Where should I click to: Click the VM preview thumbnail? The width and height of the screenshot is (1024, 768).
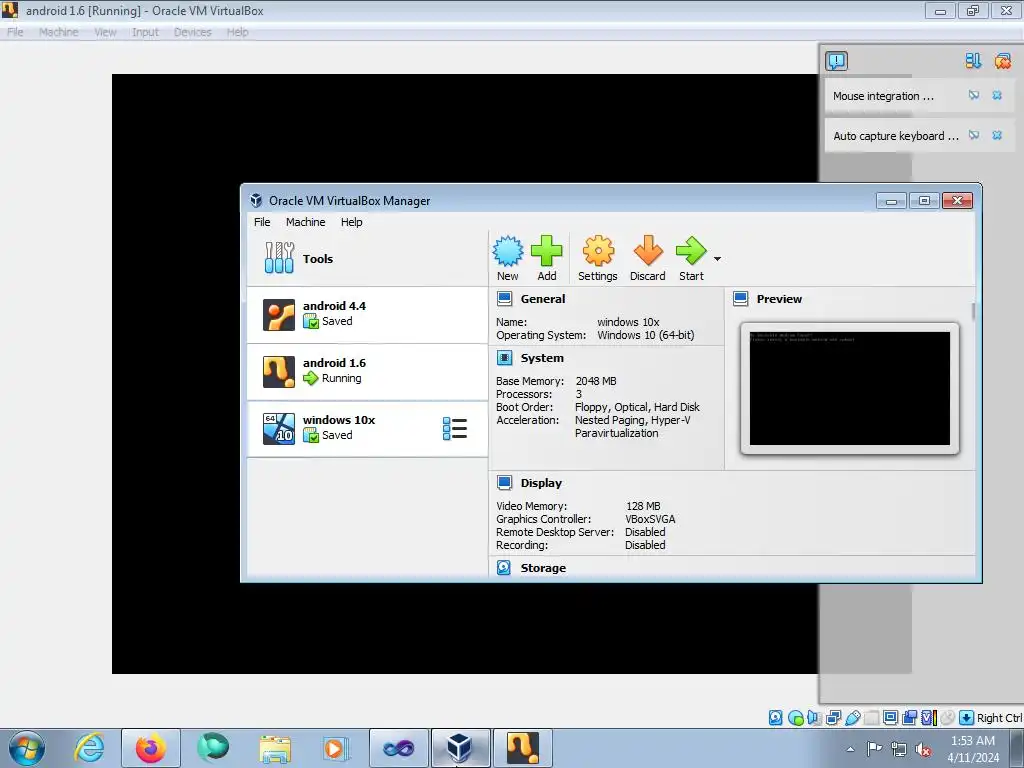(850, 389)
